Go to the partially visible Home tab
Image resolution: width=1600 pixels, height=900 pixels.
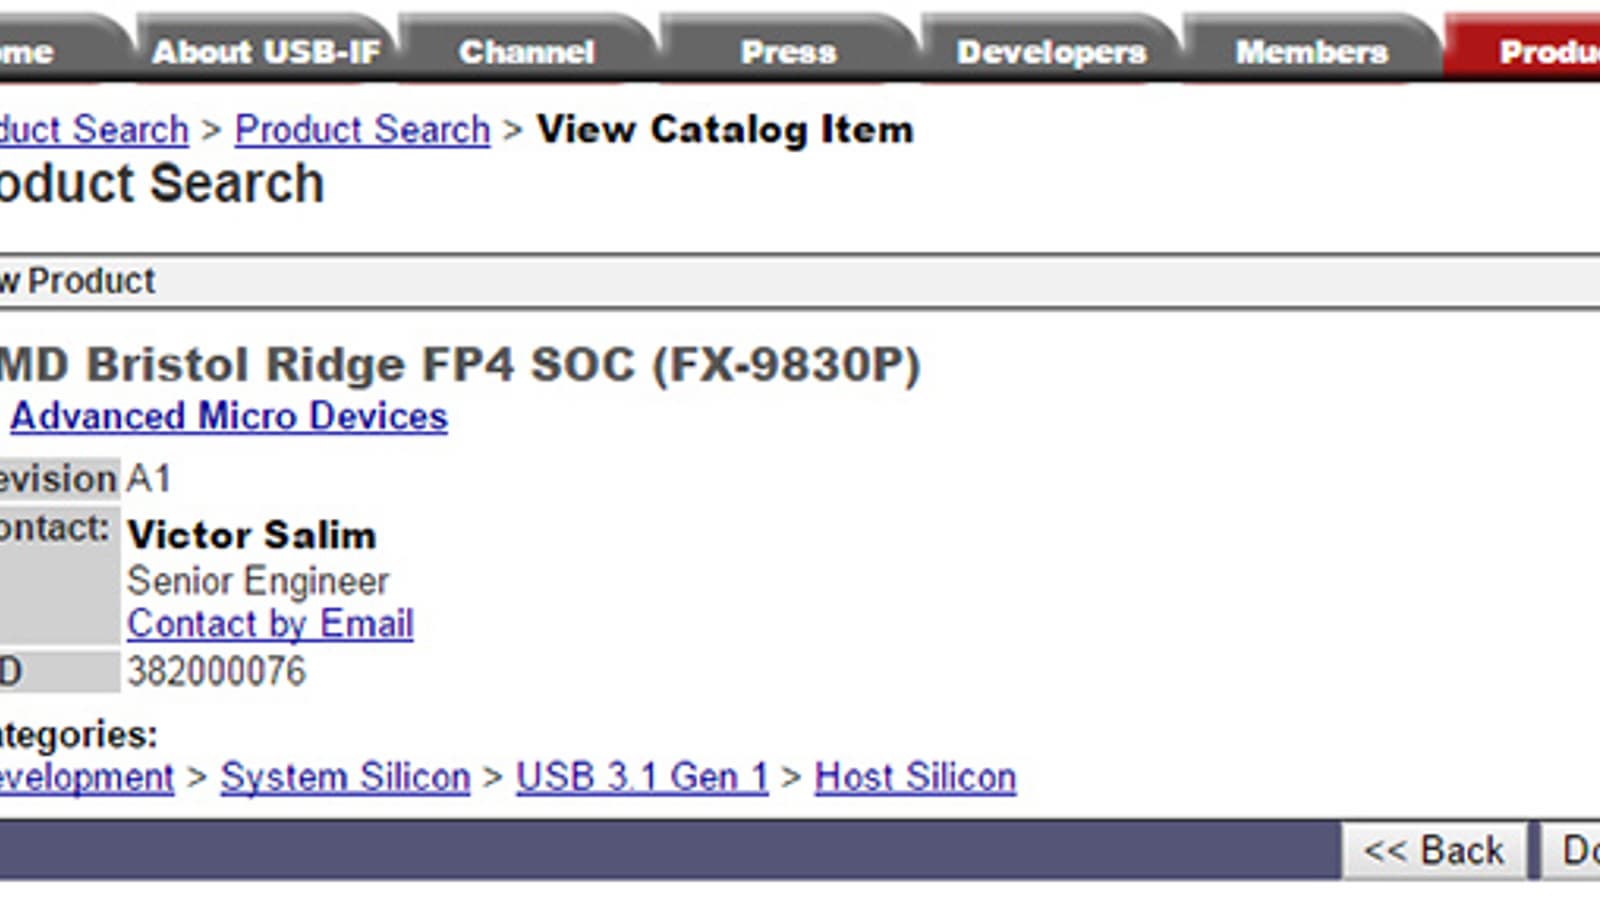[x=30, y=52]
